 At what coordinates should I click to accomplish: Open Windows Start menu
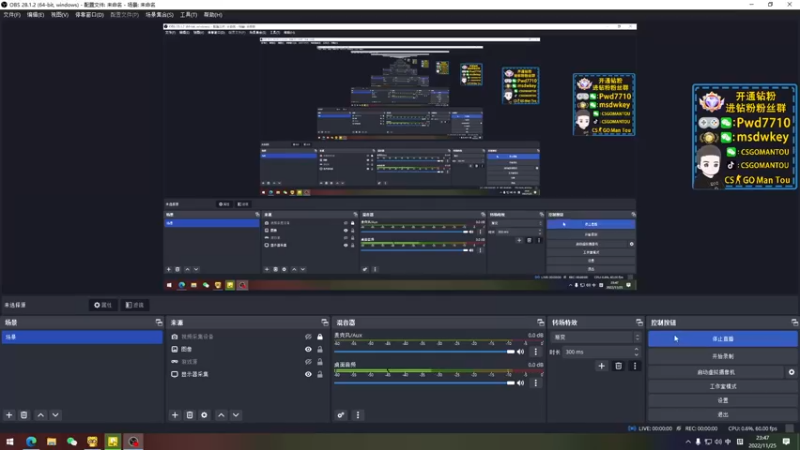pyautogui.click(x=10, y=441)
